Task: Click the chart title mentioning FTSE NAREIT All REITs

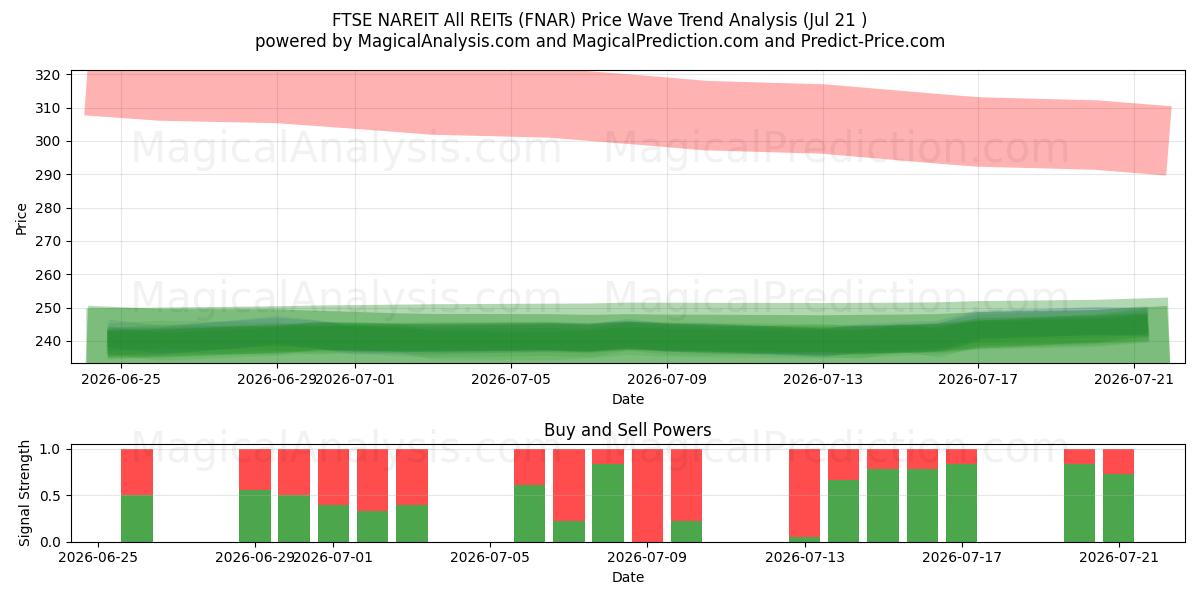Action: click(x=600, y=19)
